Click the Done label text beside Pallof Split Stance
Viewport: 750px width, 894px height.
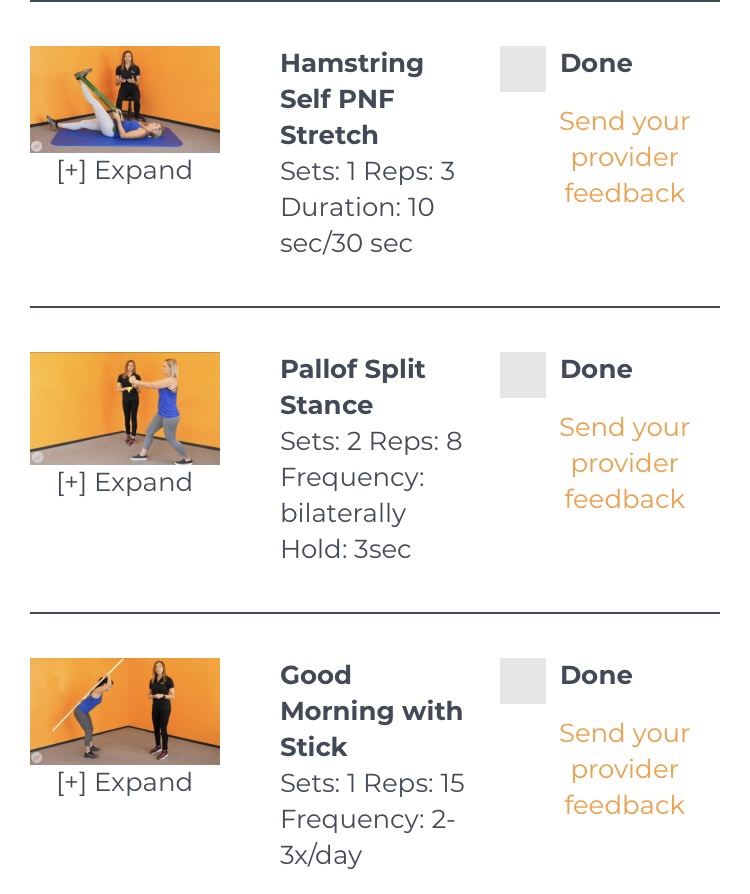coord(596,369)
